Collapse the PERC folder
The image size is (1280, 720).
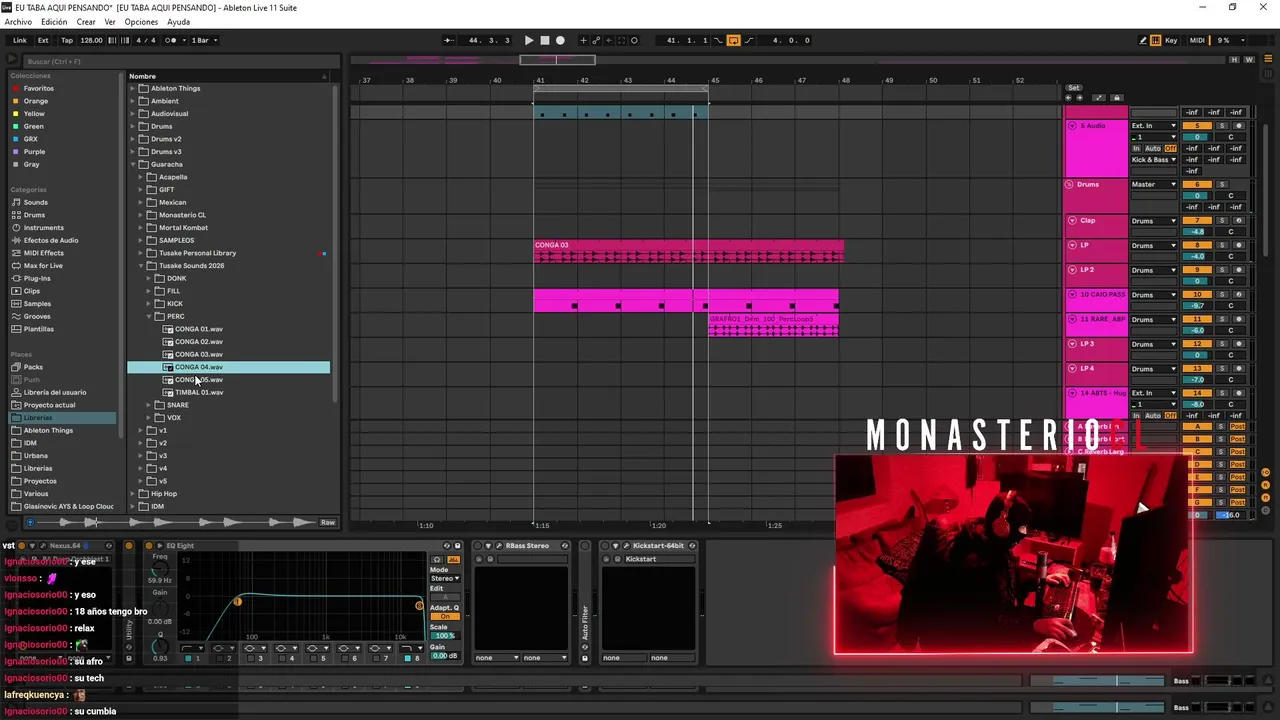click(150, 316)
